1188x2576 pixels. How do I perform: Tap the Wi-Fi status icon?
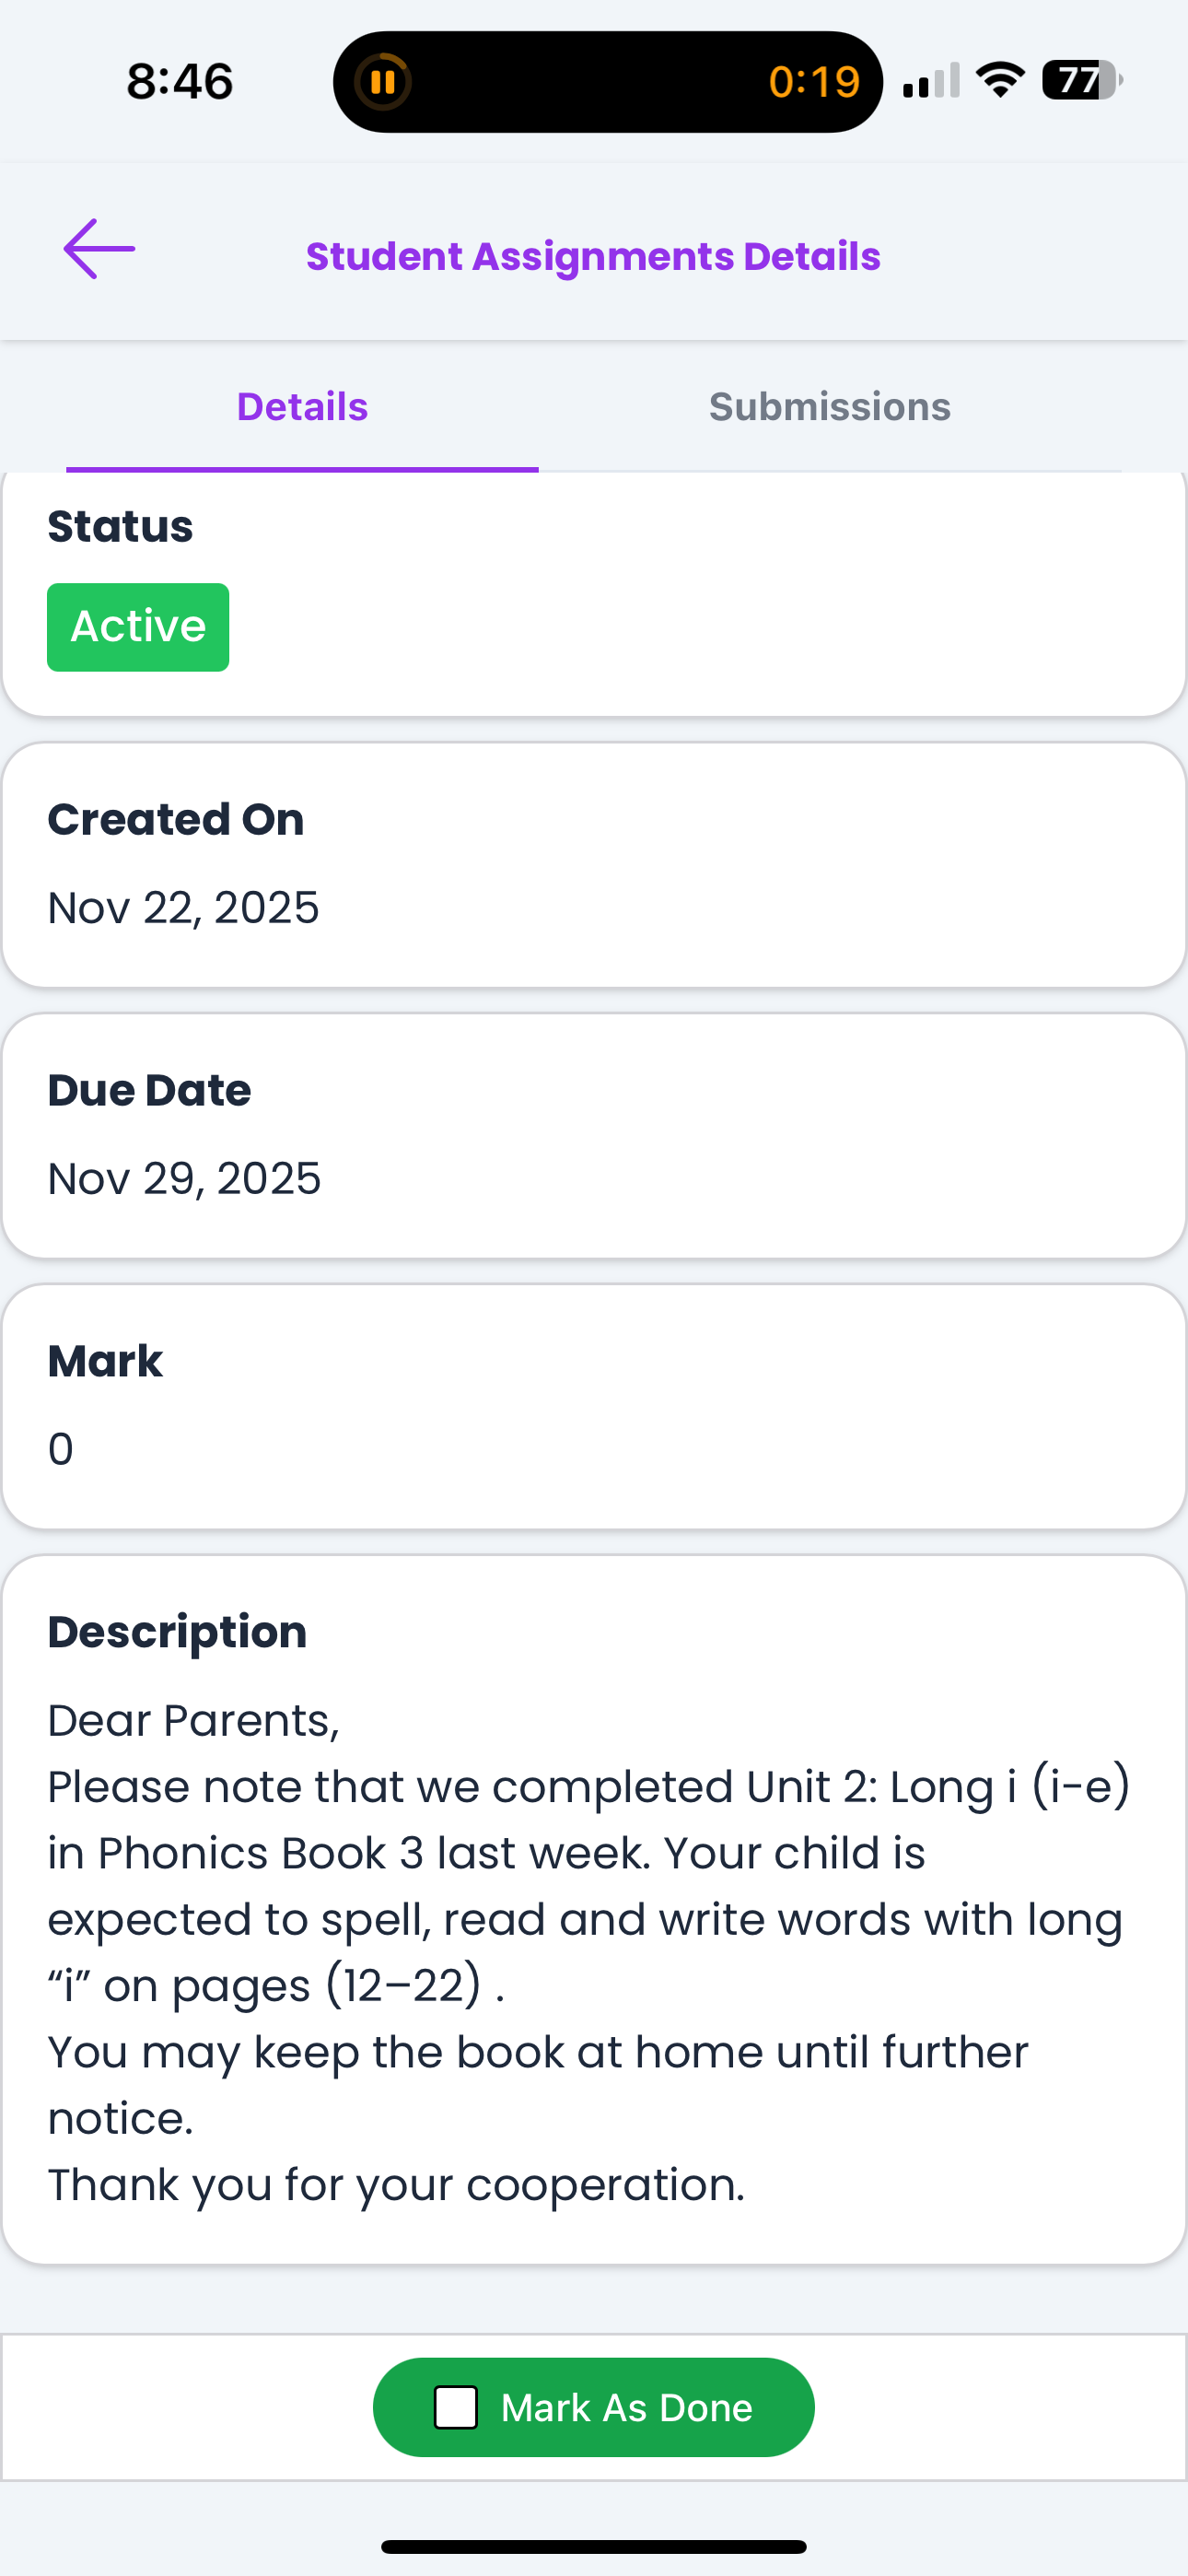(x=1000, y=80)
